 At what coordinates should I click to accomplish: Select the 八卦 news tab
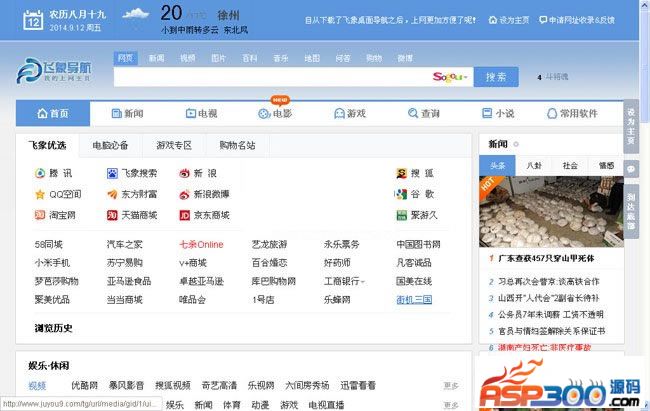click(534, 165)
